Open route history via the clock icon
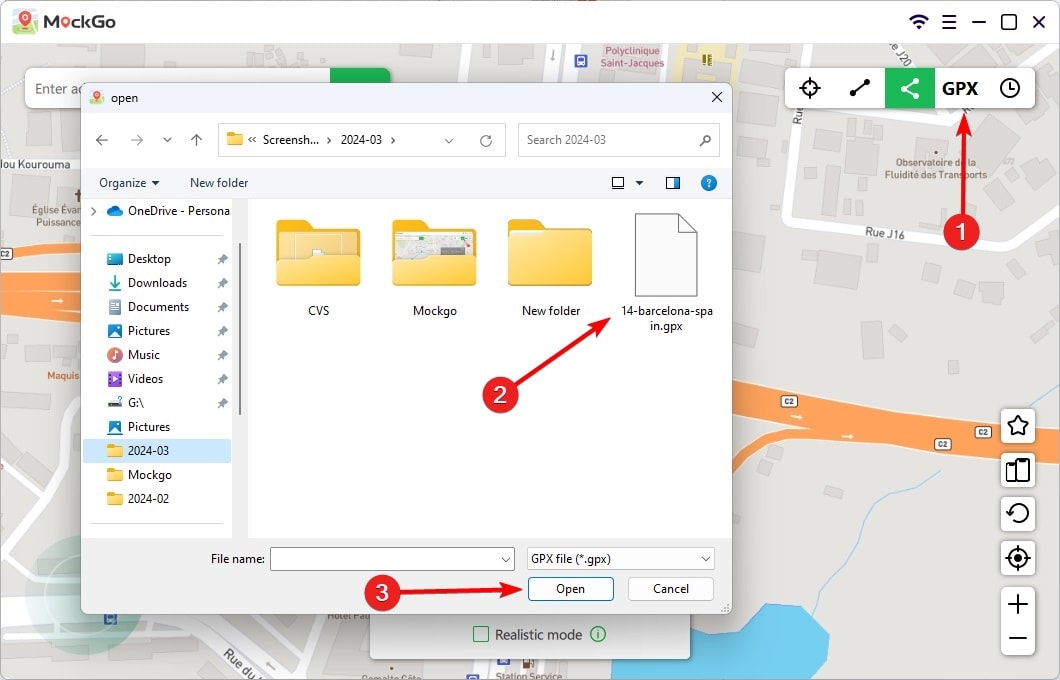The height and width of the screenshot is (680, 1060). coord(1009,88)
